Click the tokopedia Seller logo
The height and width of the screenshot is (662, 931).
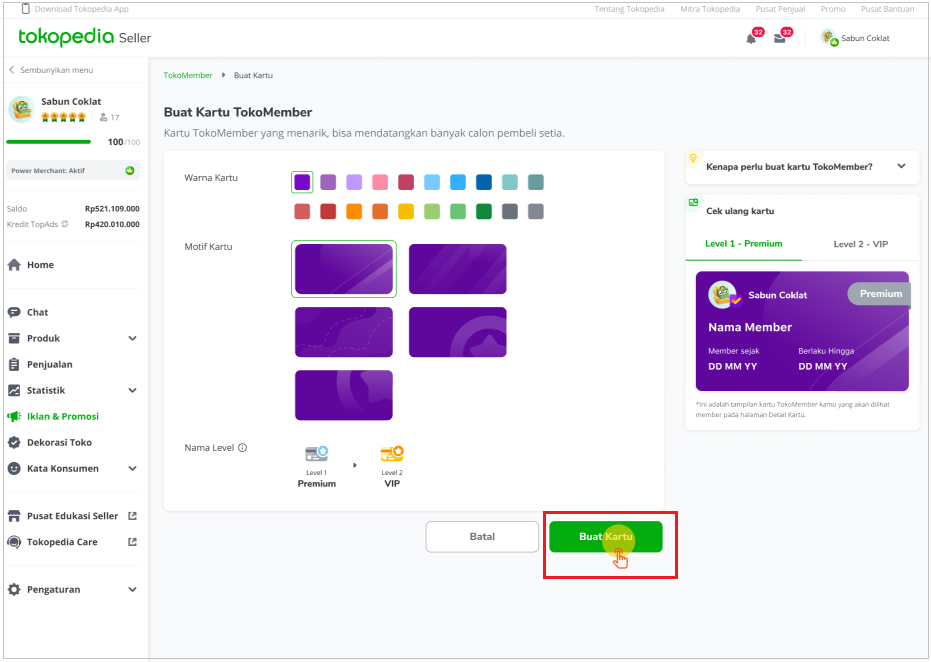(x=84, y=37)
